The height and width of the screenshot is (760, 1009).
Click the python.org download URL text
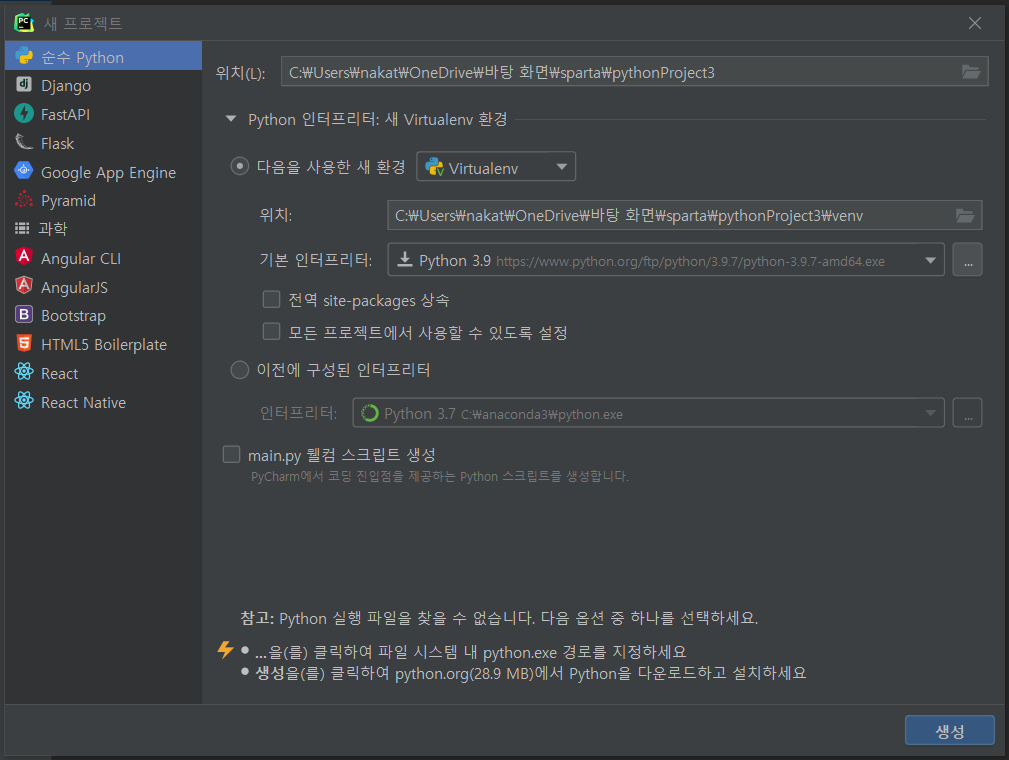690,261
